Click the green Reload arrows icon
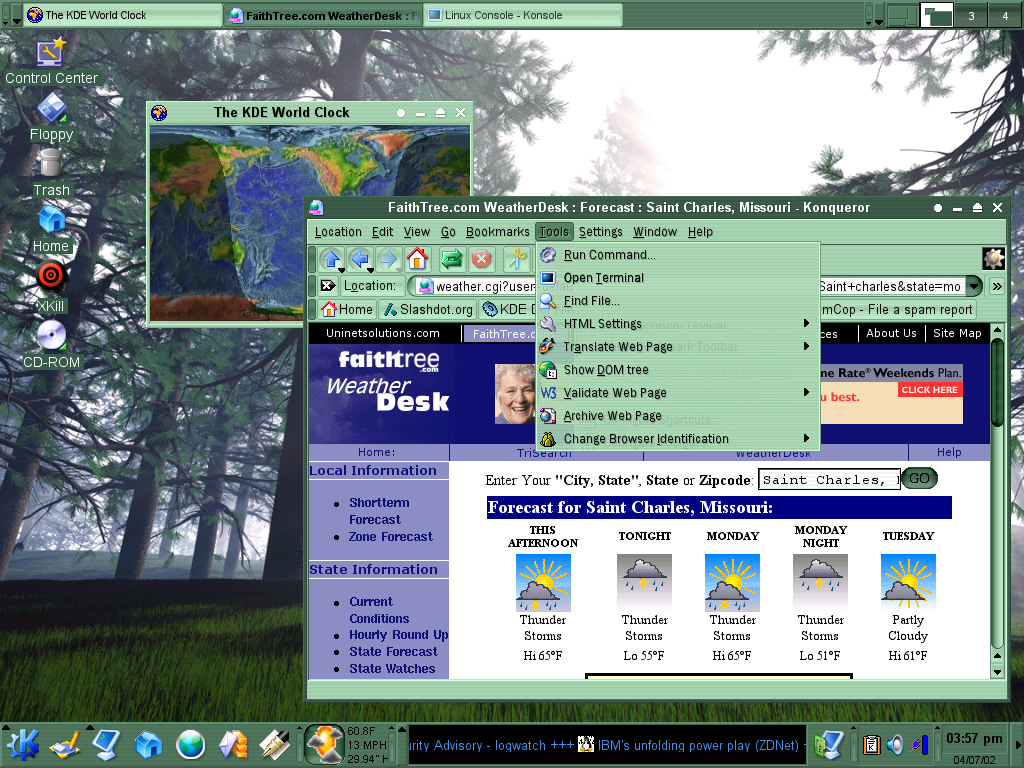This screenshot has height=768, width=1024. (x=451, y=259)
